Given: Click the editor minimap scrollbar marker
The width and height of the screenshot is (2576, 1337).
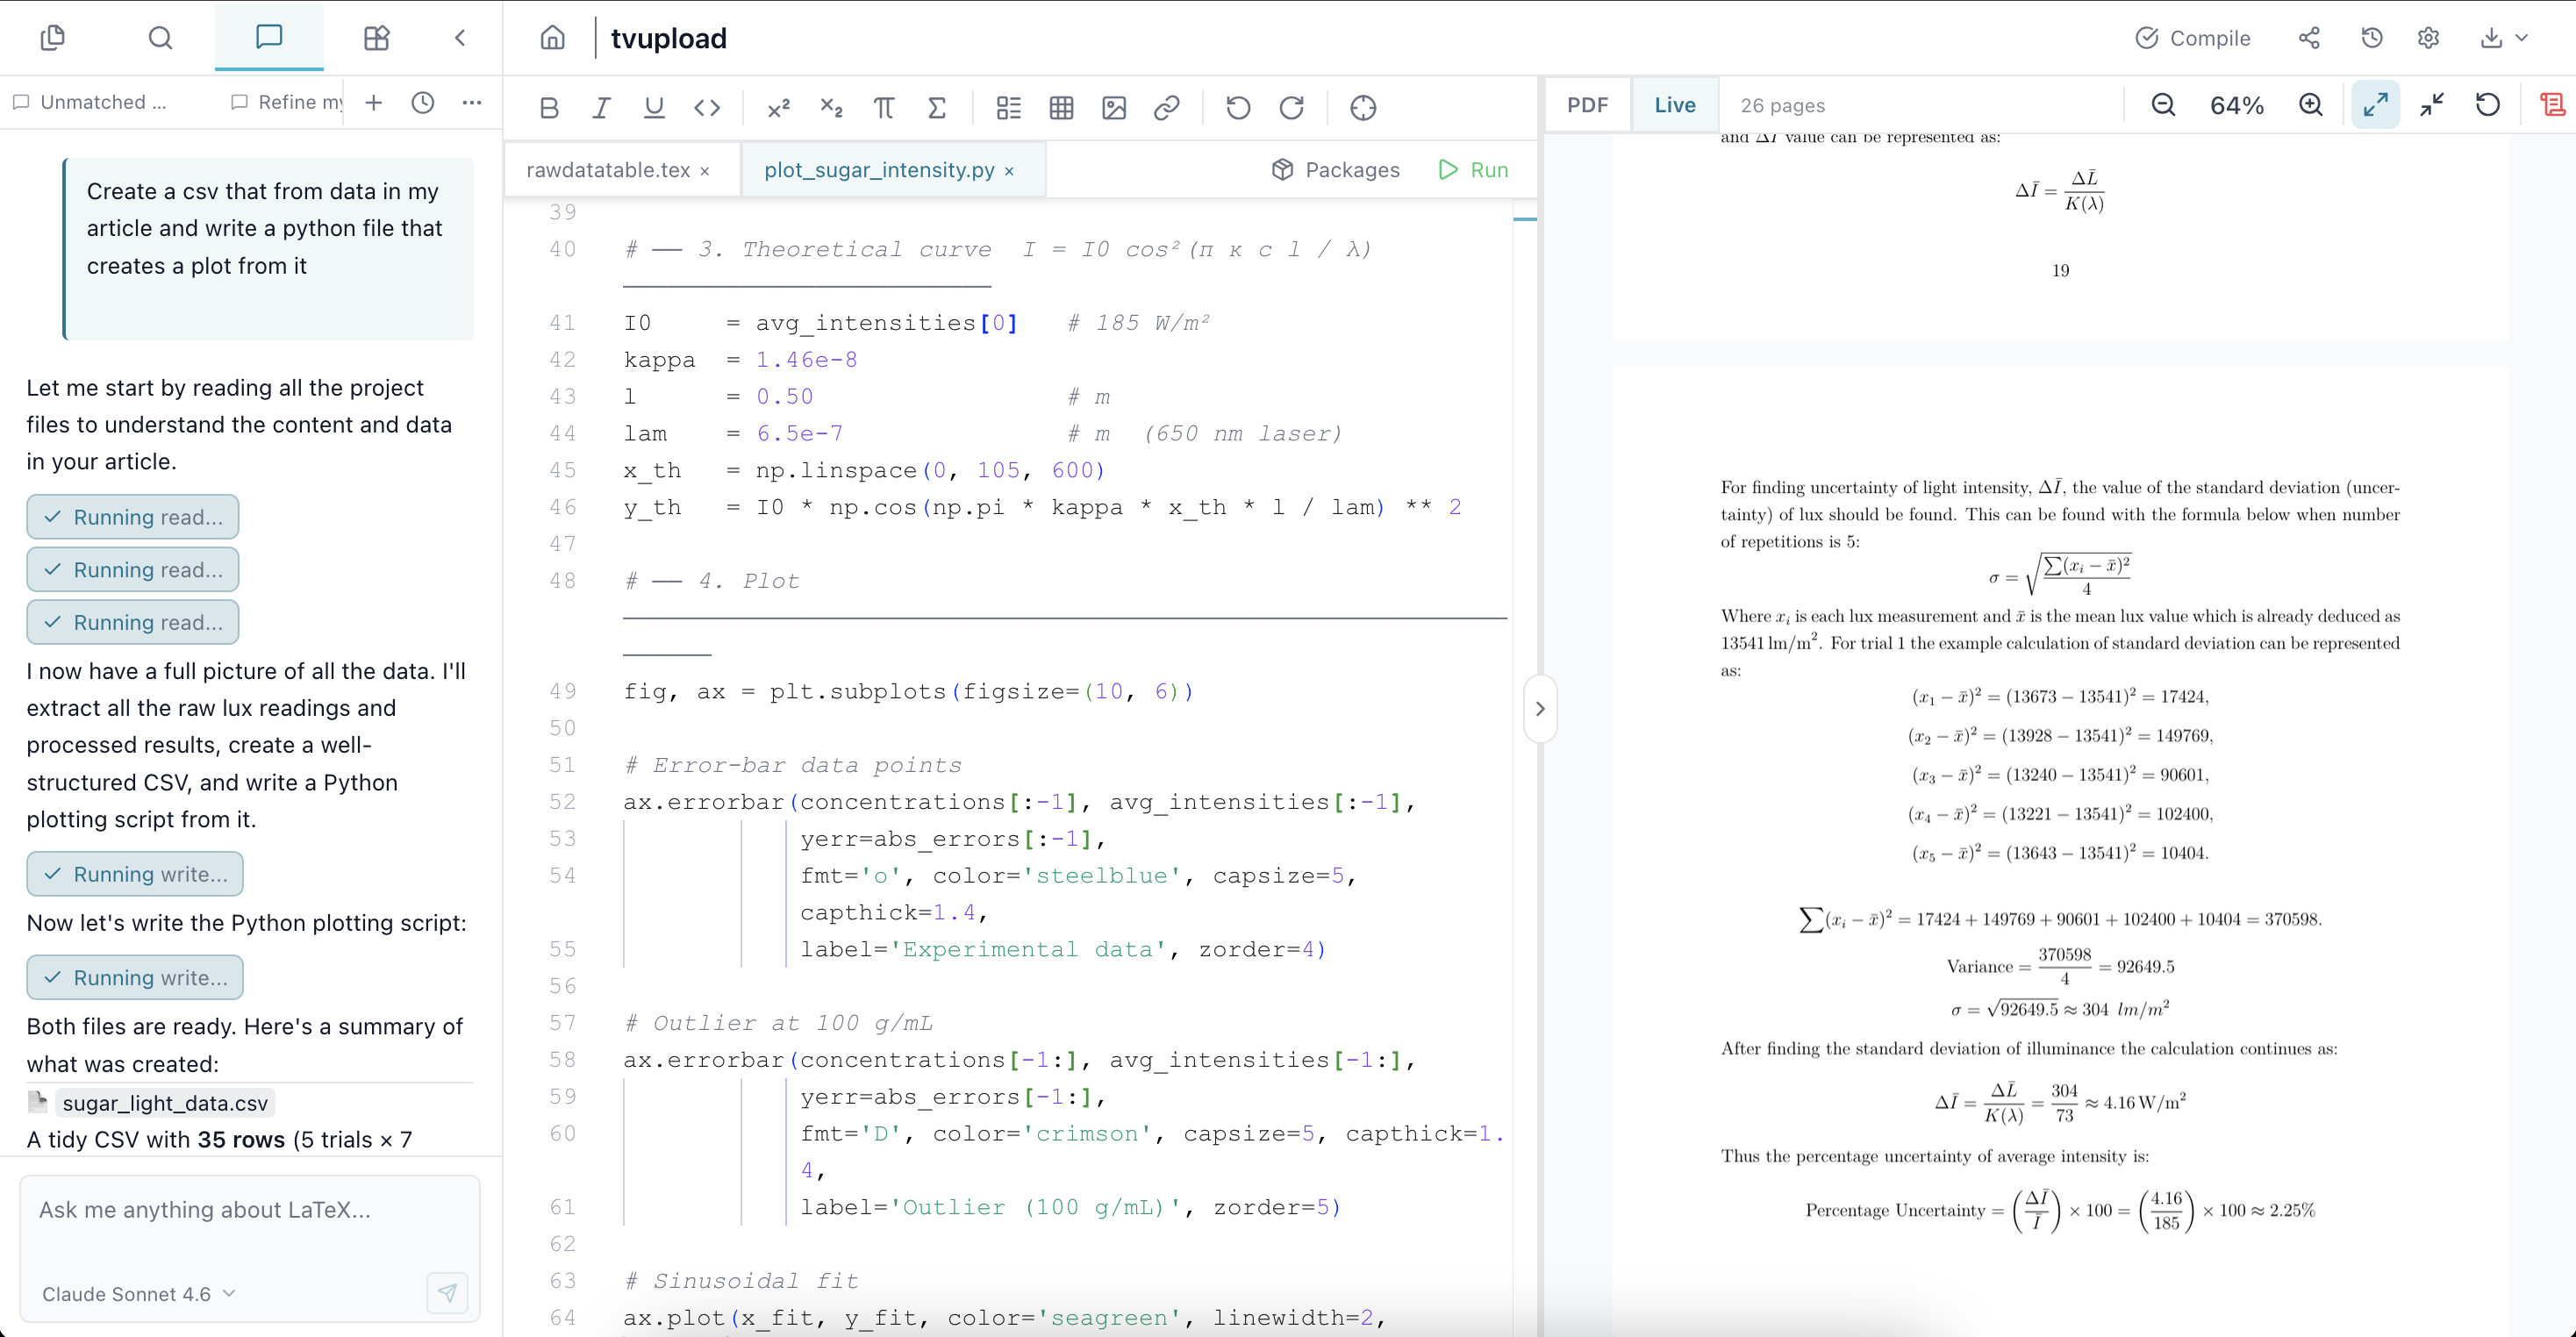Looking at the screenshot, I should (x=1525, y=218).
